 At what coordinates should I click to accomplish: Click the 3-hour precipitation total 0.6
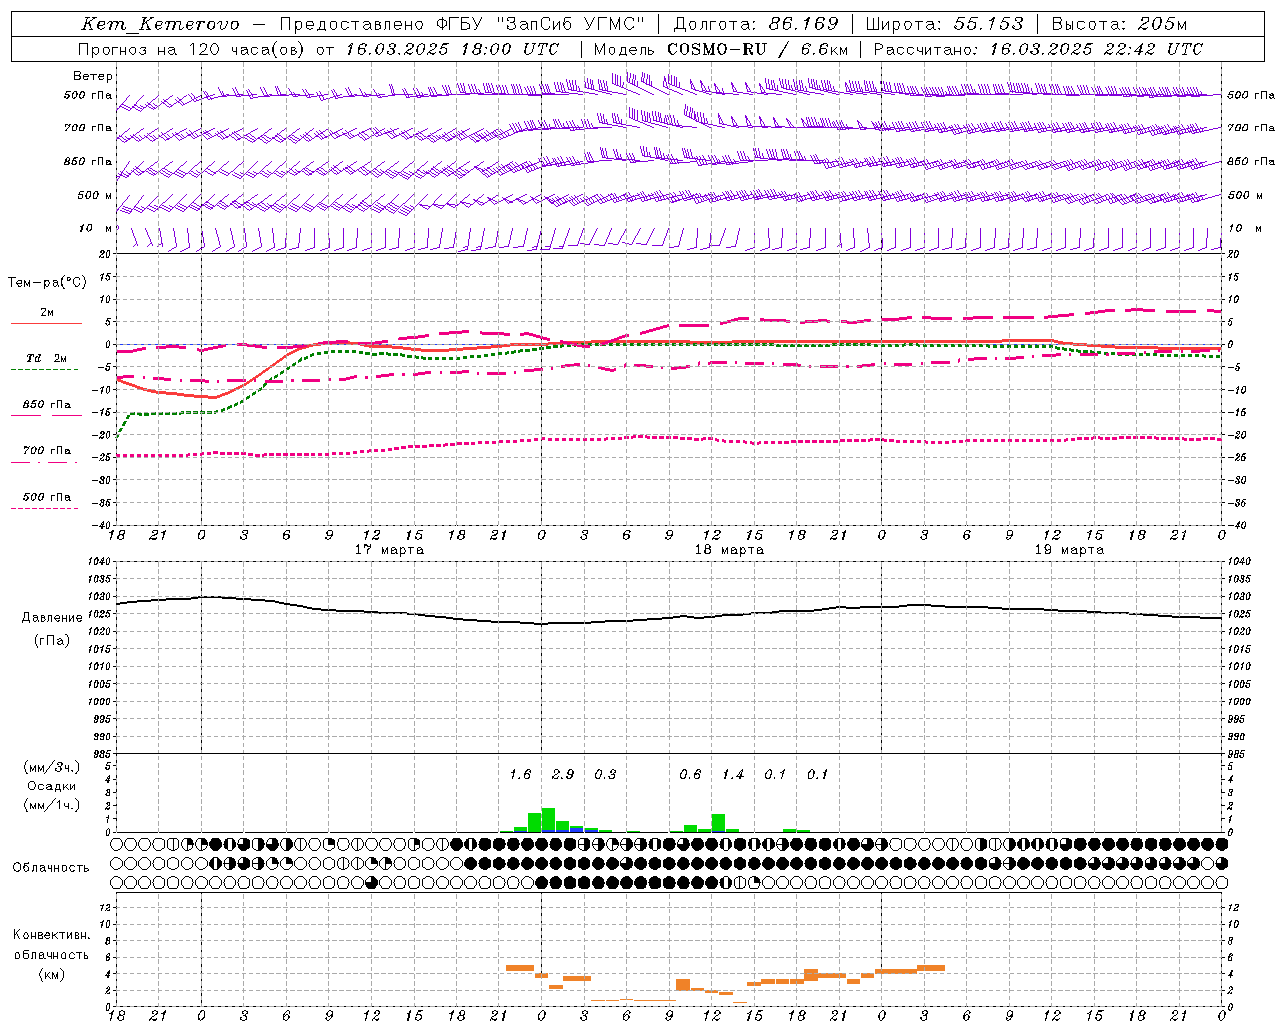point(690,775)
